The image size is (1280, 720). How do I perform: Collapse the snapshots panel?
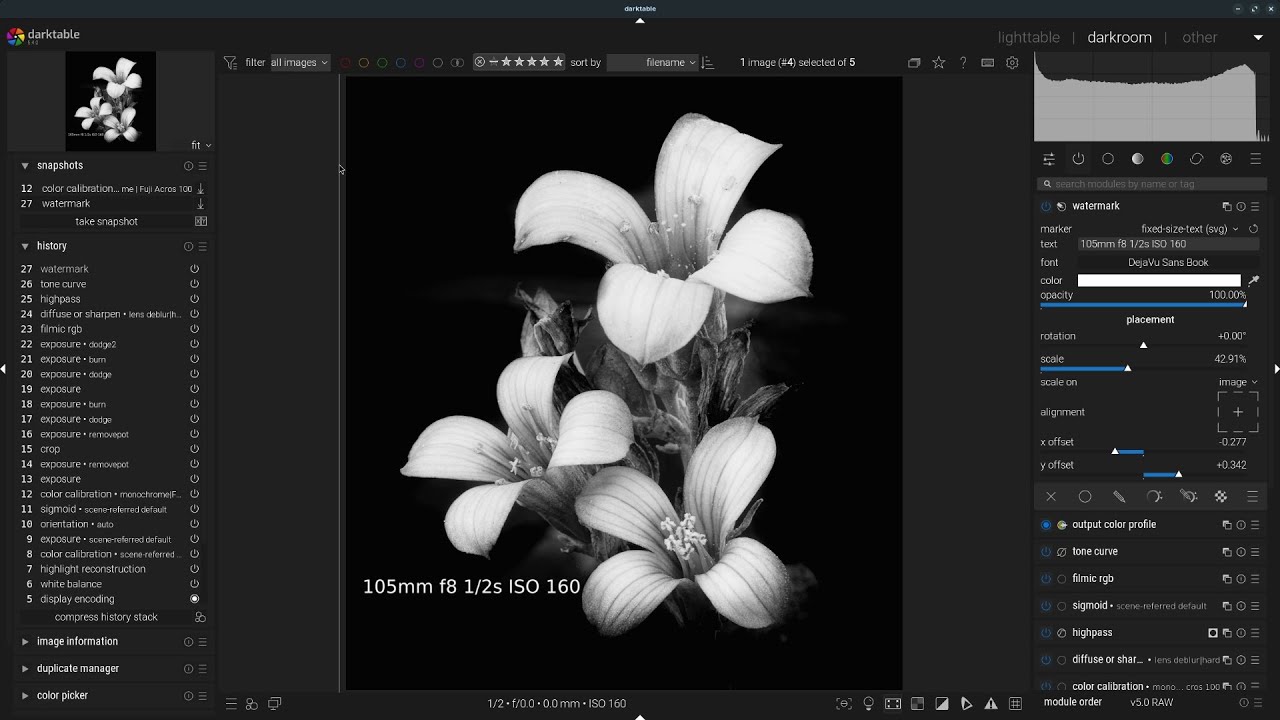pos(25,166)
